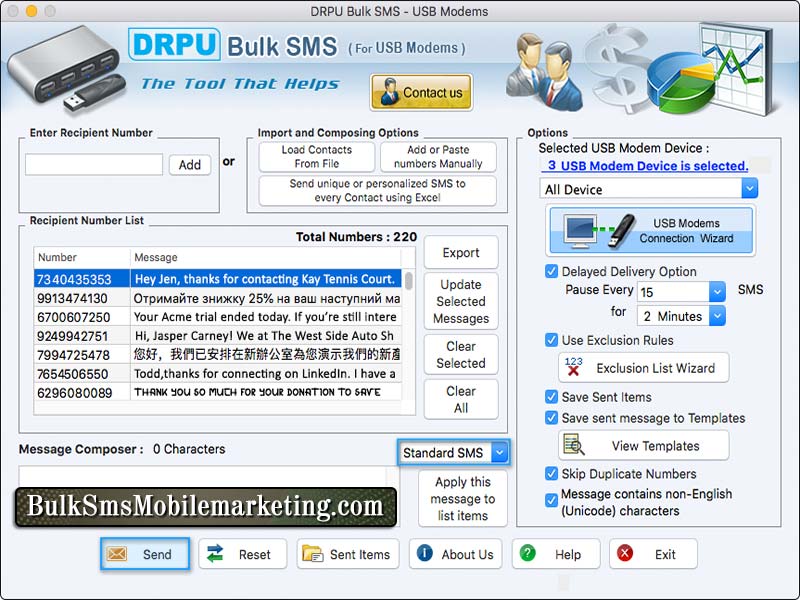Toggle Use Exclusion Rules
800x600 pixels.
click(x=551, y=340)
